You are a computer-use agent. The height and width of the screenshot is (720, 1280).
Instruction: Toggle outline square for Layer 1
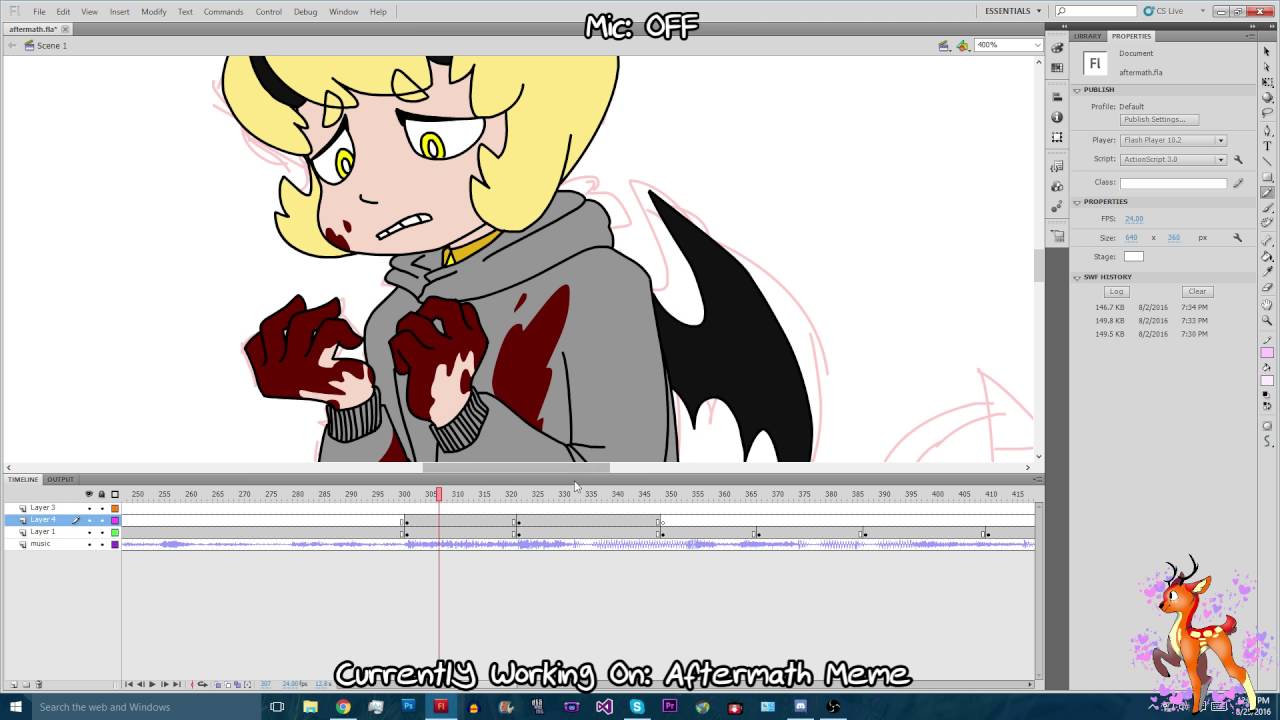point(115,532)
